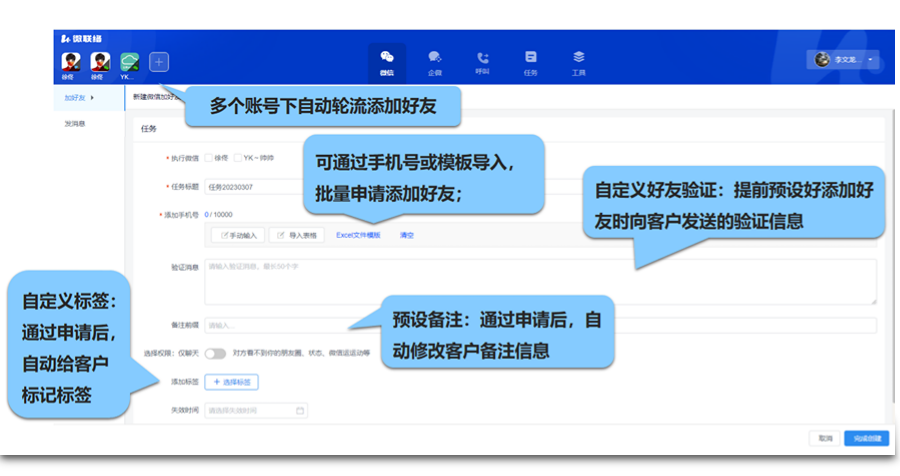Select the first account avatar
Image resolution: width=900 pixels, height=476 pixels.
click(69, 61)
